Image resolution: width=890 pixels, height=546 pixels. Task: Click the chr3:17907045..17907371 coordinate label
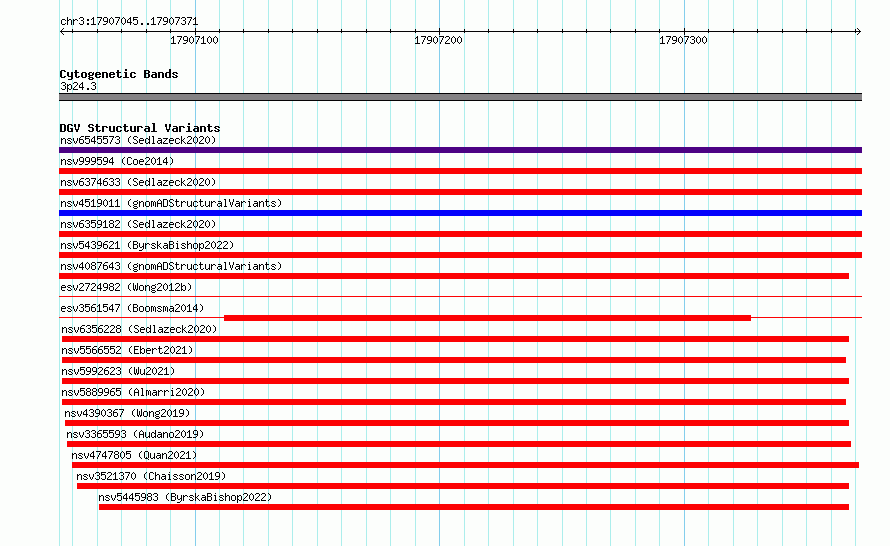click(129, 22)
